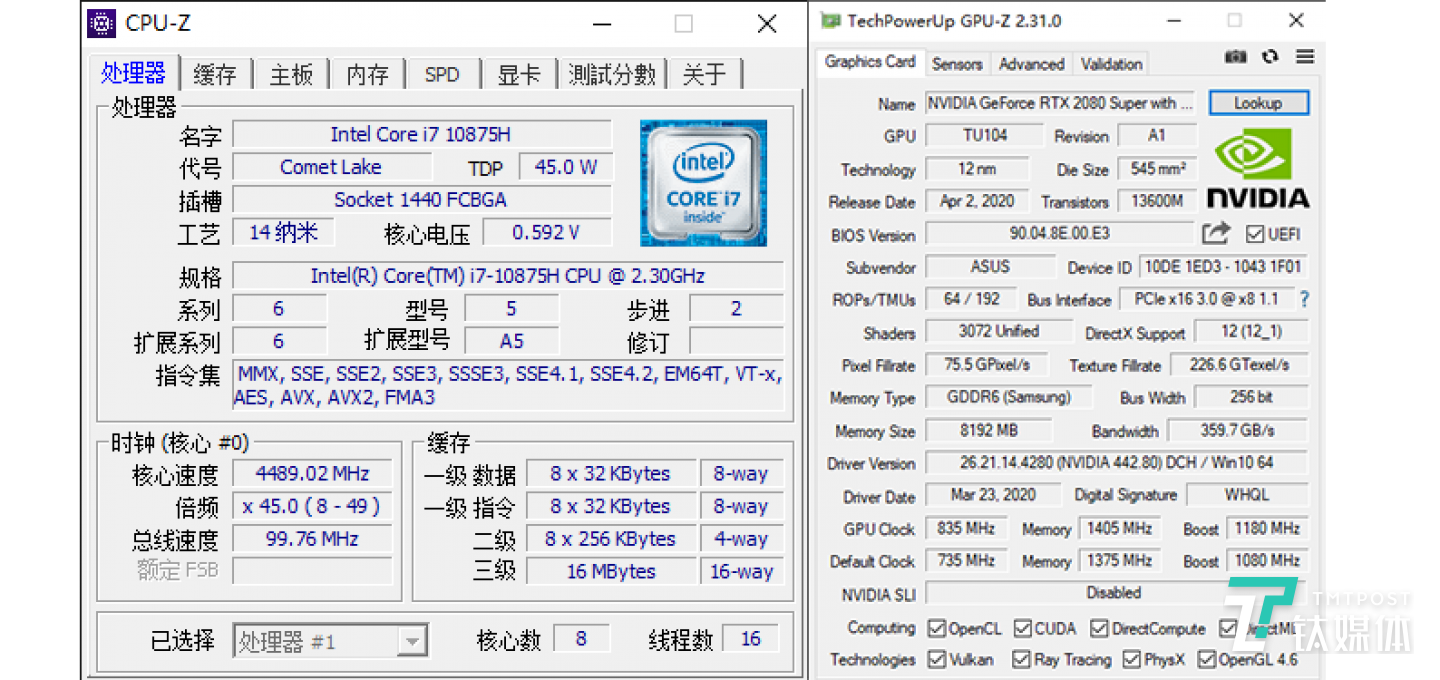
Task: Click the NVIDIA logo image
Action: (1257, 167)
